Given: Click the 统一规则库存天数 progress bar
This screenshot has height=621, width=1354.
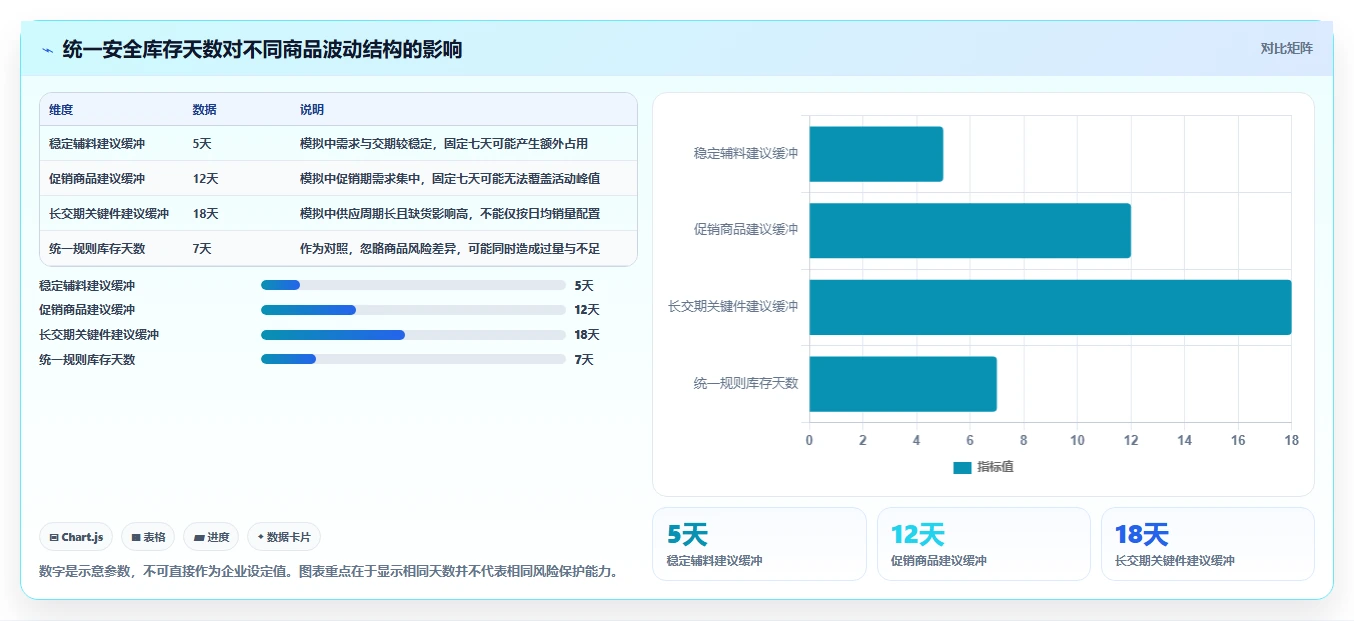Looking at the screenshot, I should click(413, 359).
